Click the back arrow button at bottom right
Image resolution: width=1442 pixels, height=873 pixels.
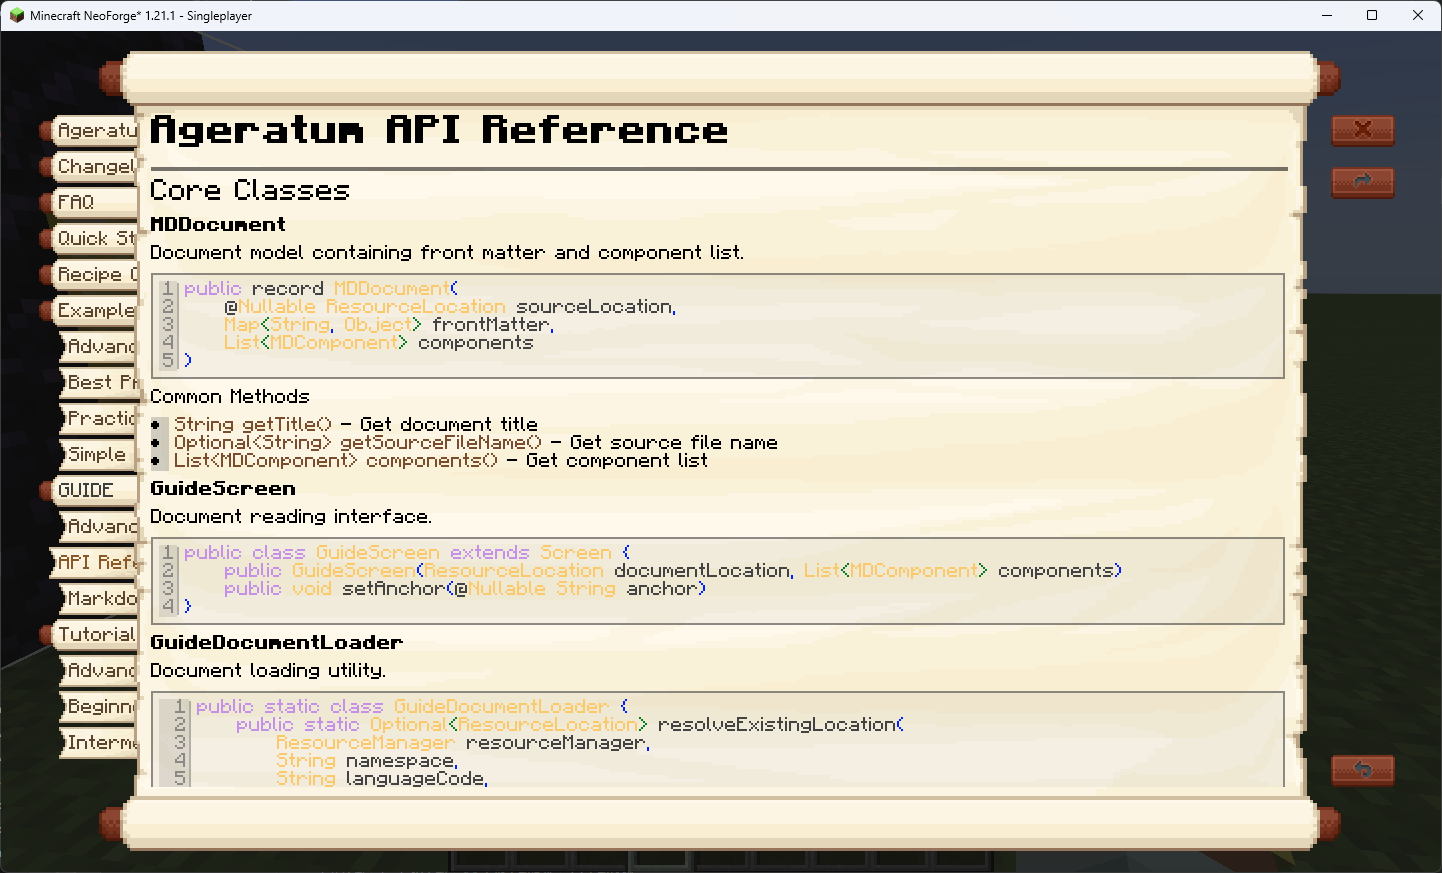[x=1362, y=770]
